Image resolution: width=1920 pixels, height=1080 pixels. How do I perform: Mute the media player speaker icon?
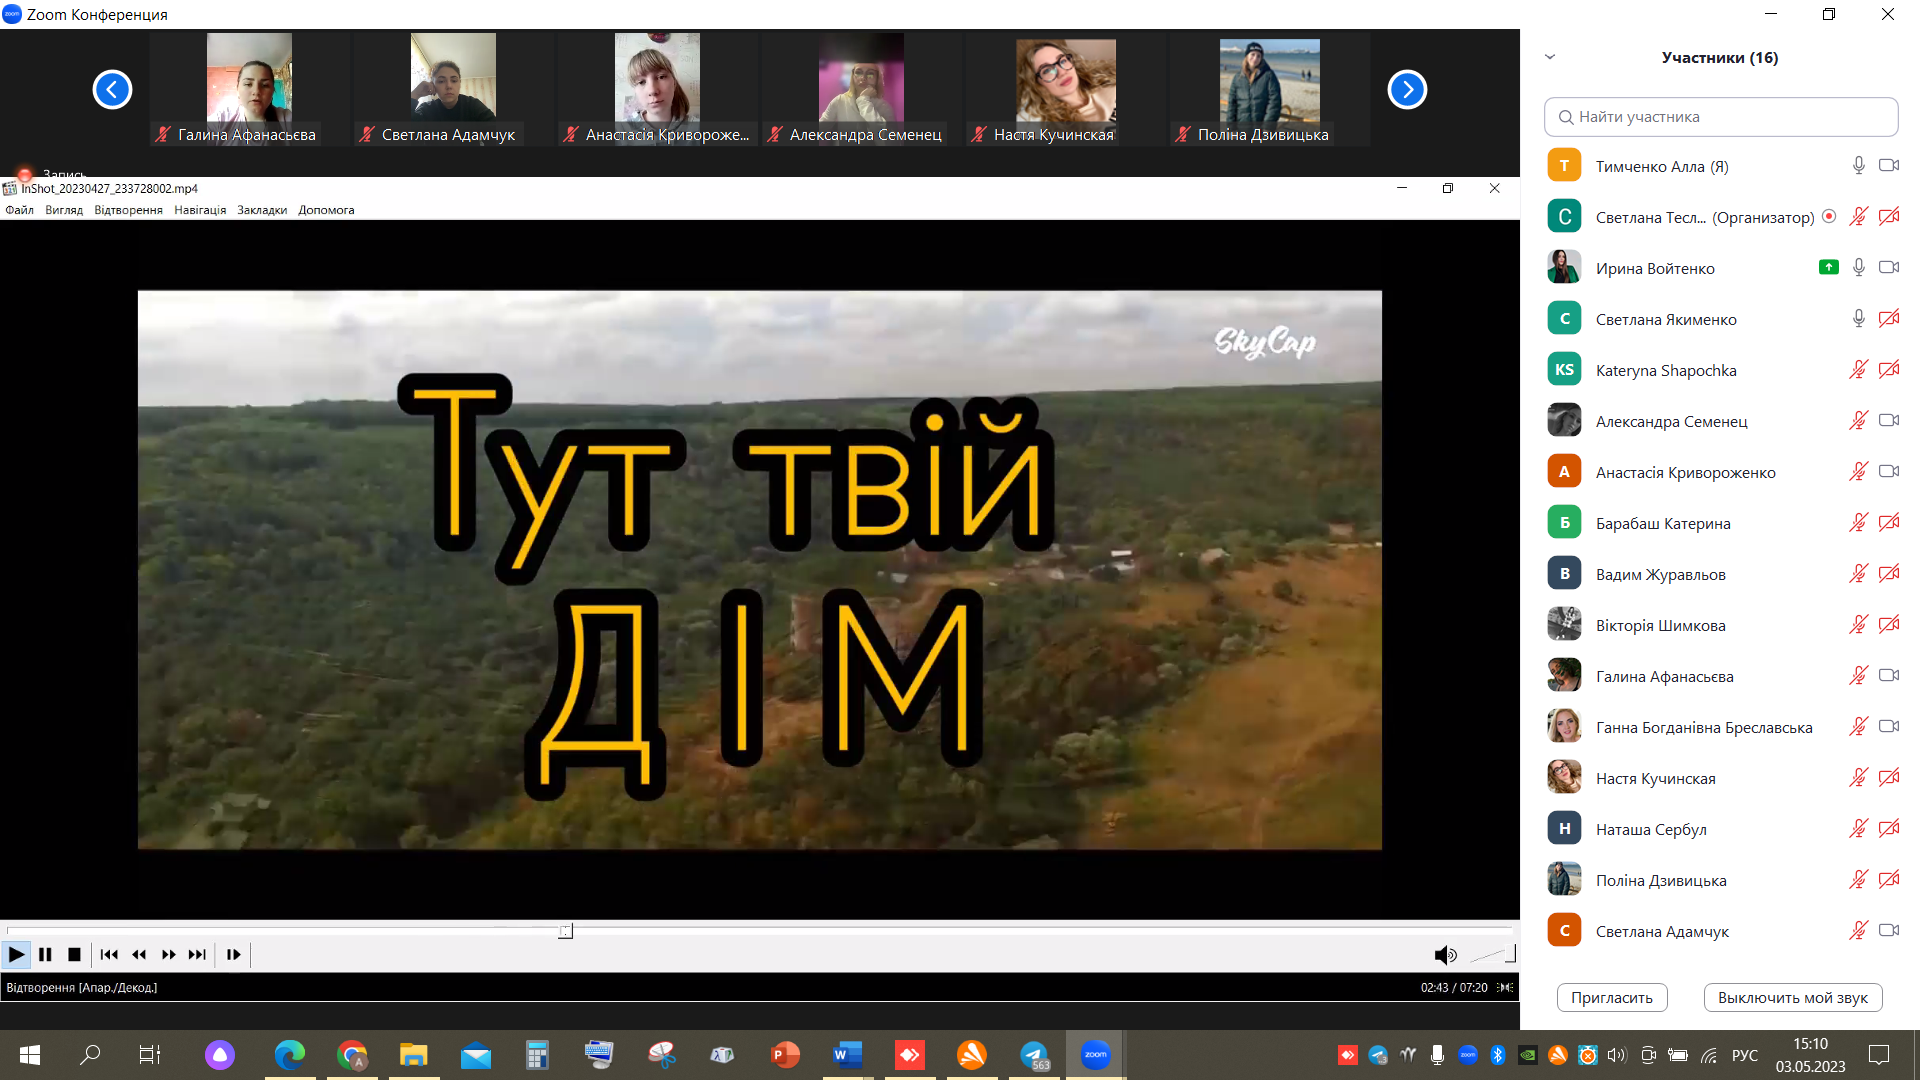1444,955
